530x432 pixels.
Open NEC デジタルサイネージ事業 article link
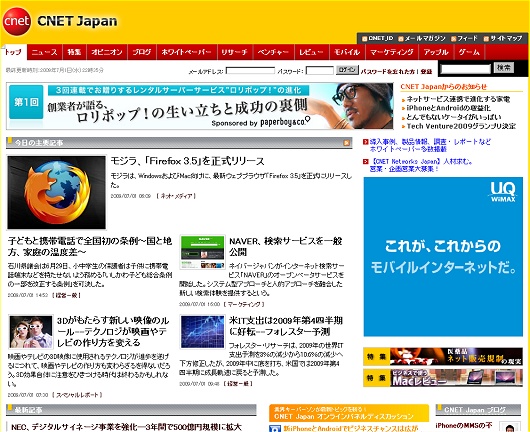[x=126, y=427]
